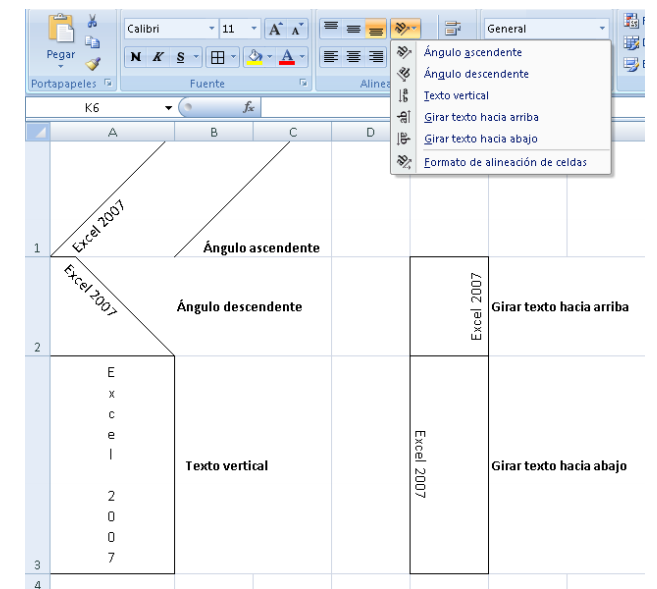This screenshot has height=589, width=657.
Task: Open Formato de alineación de celdas
Action: pyautogui.click(x=505, y=162)
